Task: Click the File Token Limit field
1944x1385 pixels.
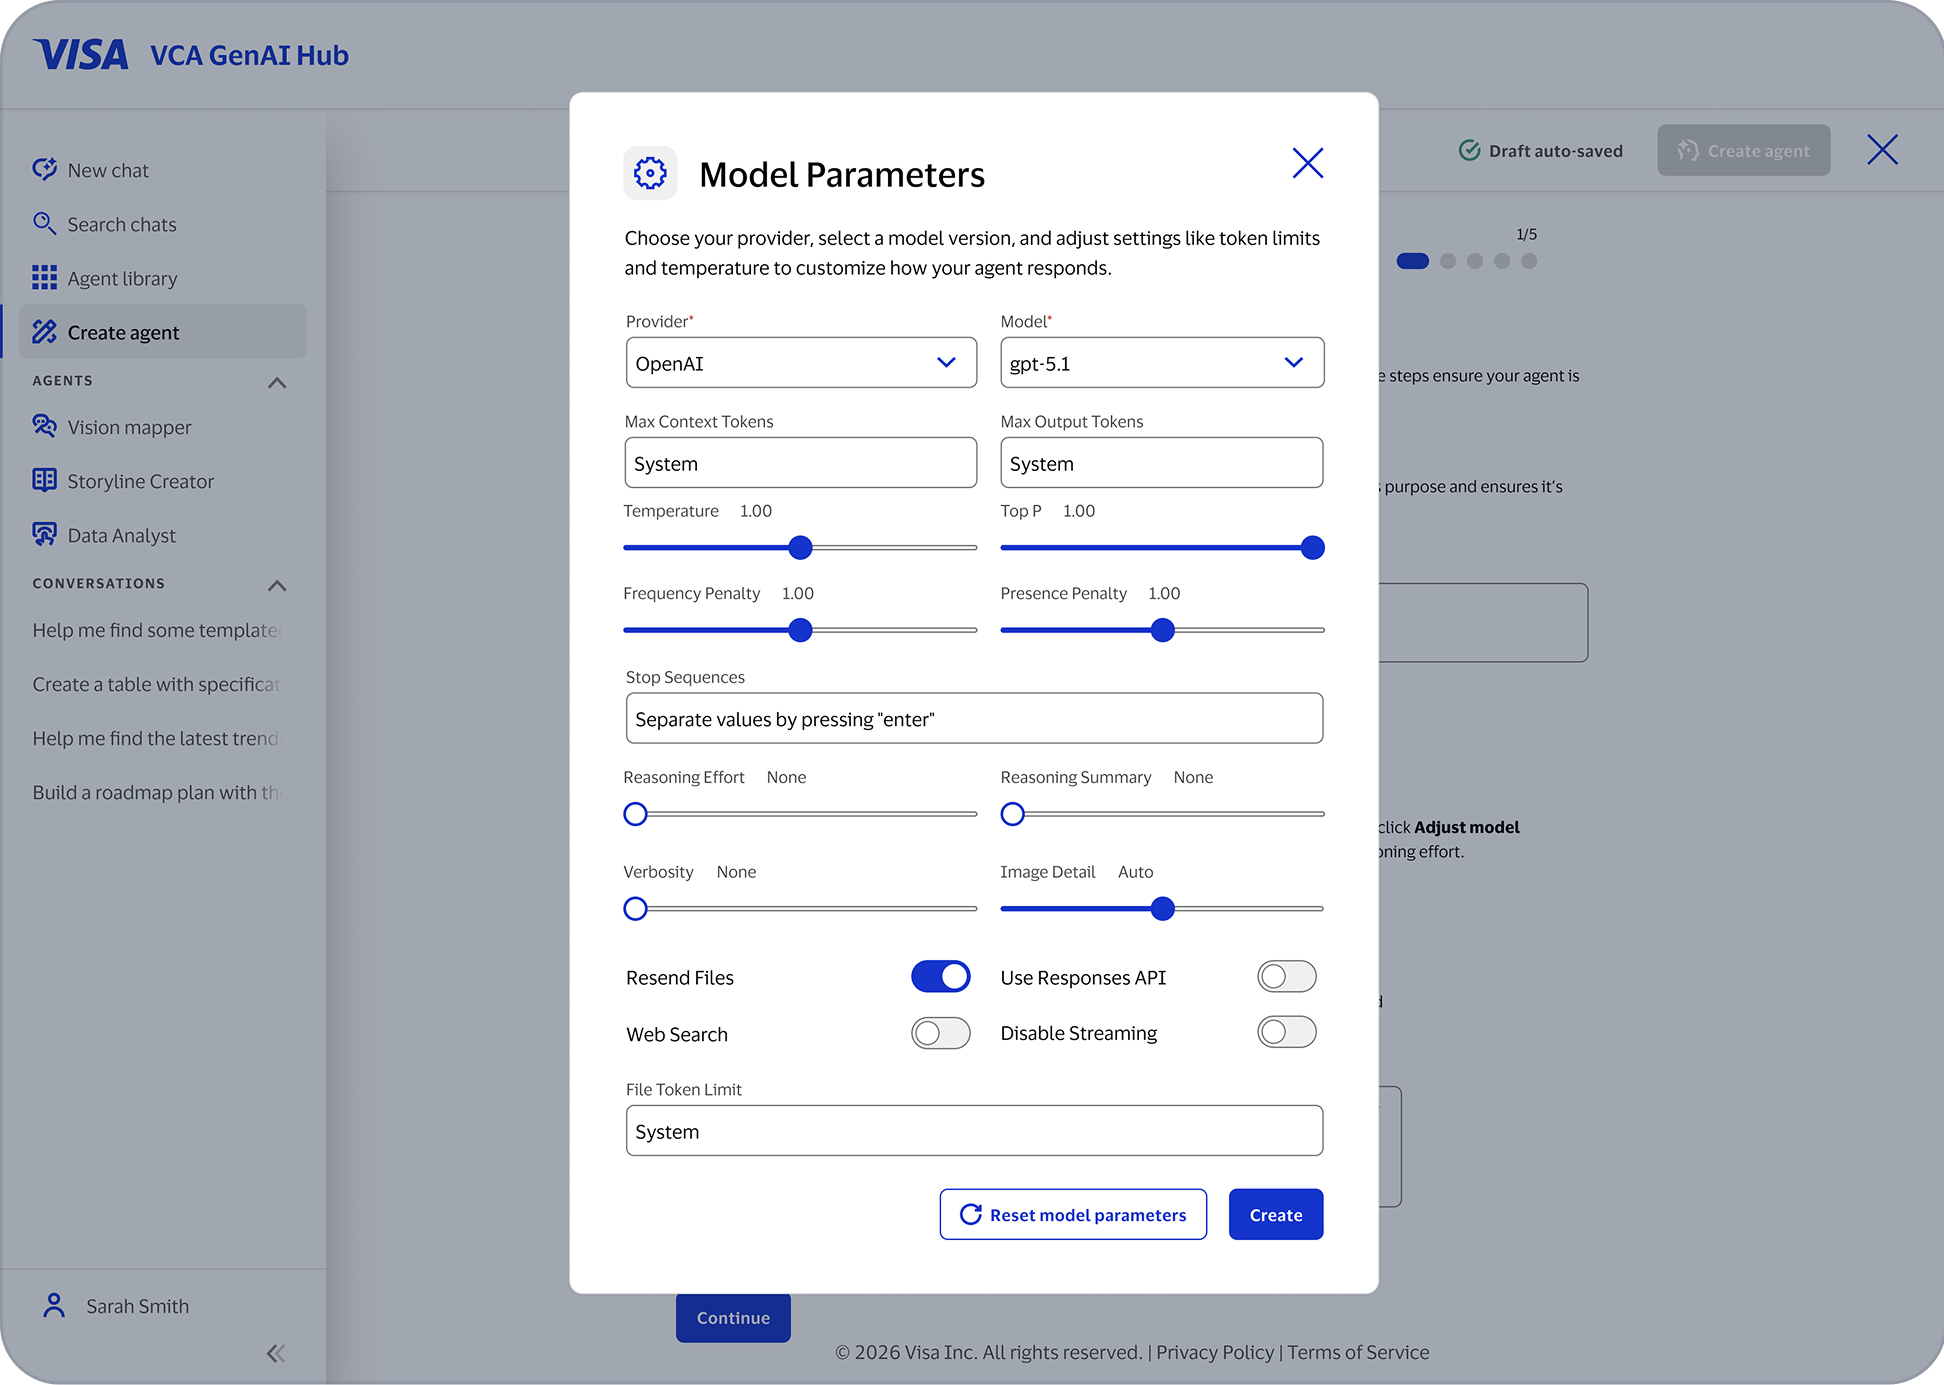Action: [974, 1130]
